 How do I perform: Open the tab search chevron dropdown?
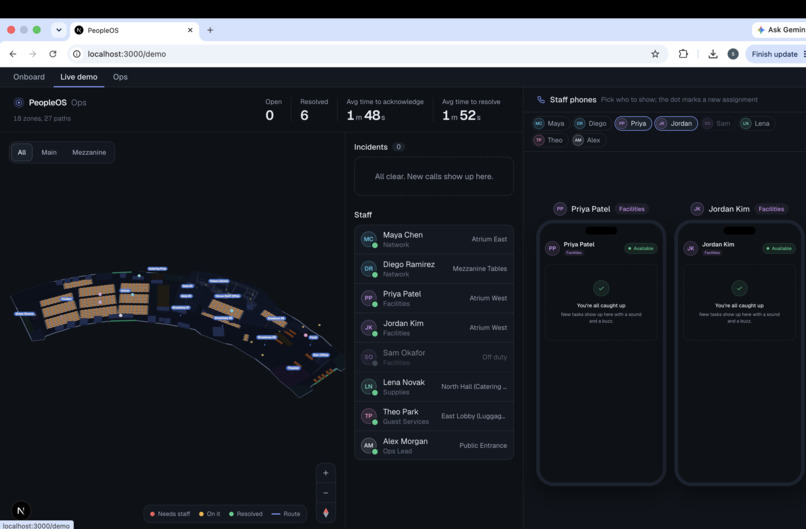[x=59, y=30]
